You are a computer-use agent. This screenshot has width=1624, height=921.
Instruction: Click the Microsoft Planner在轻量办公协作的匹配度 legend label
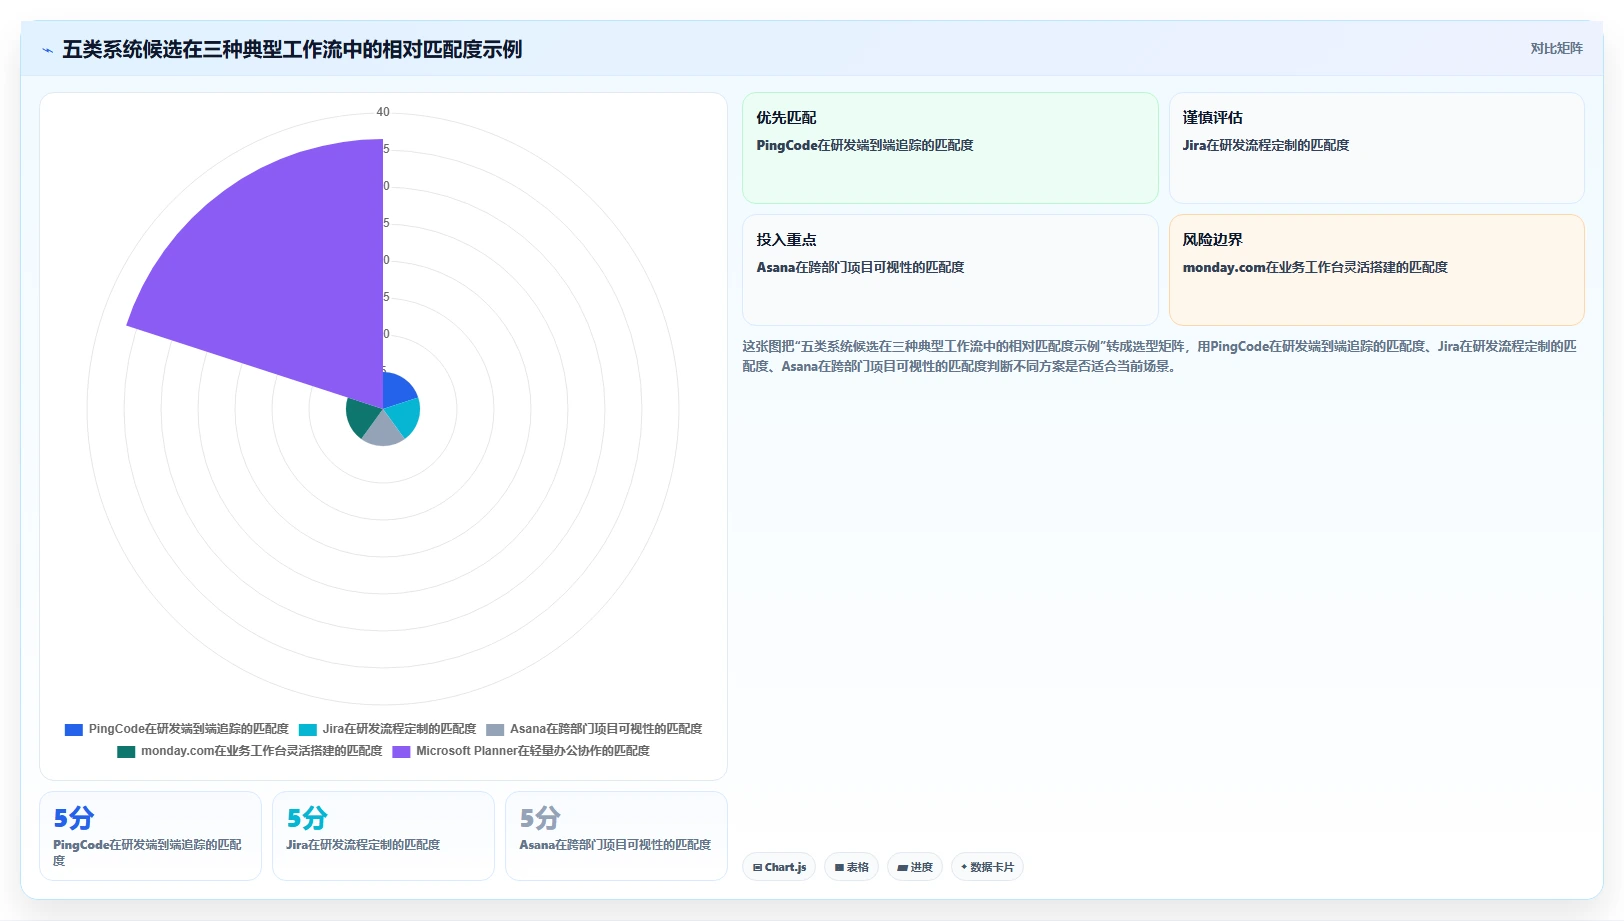(533, 751)
